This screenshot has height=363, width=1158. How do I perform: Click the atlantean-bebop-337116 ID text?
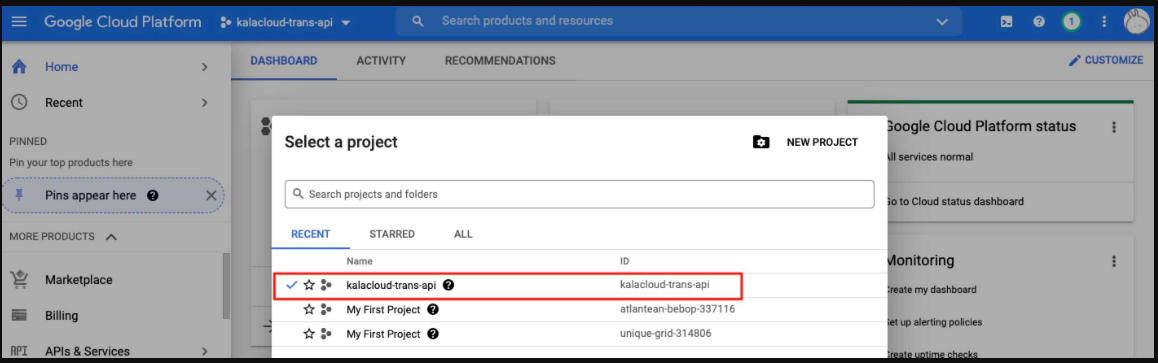click(677, 309)
